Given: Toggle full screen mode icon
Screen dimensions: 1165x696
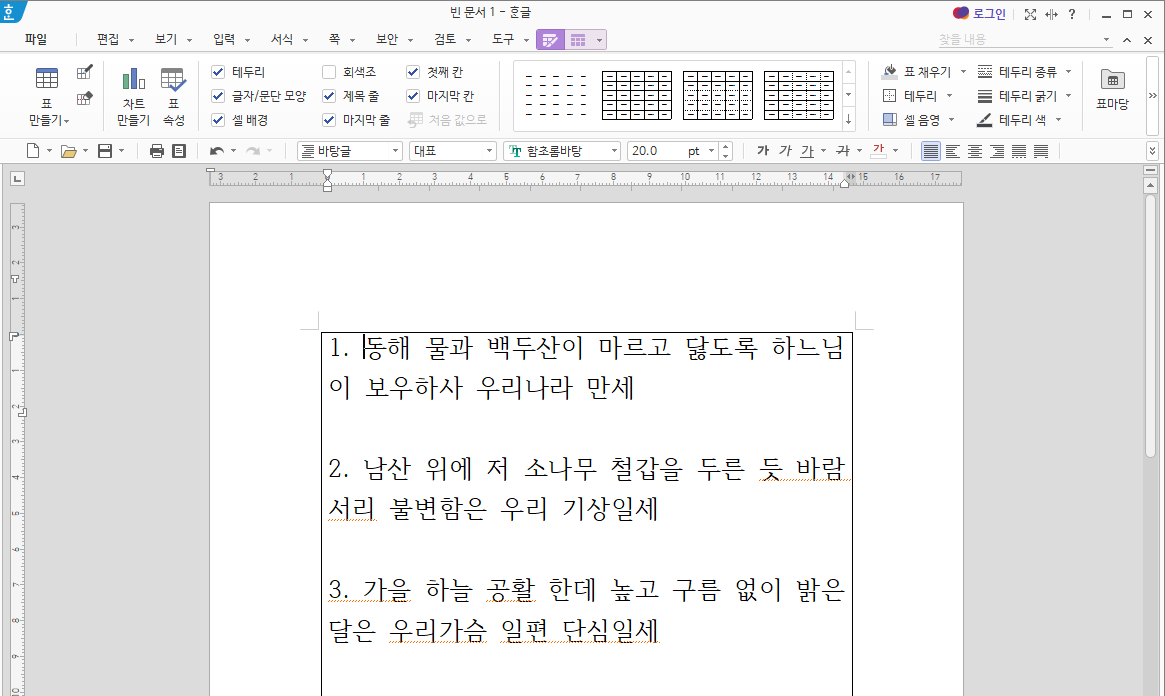Looking at the screenshot, I should 1031,14.
